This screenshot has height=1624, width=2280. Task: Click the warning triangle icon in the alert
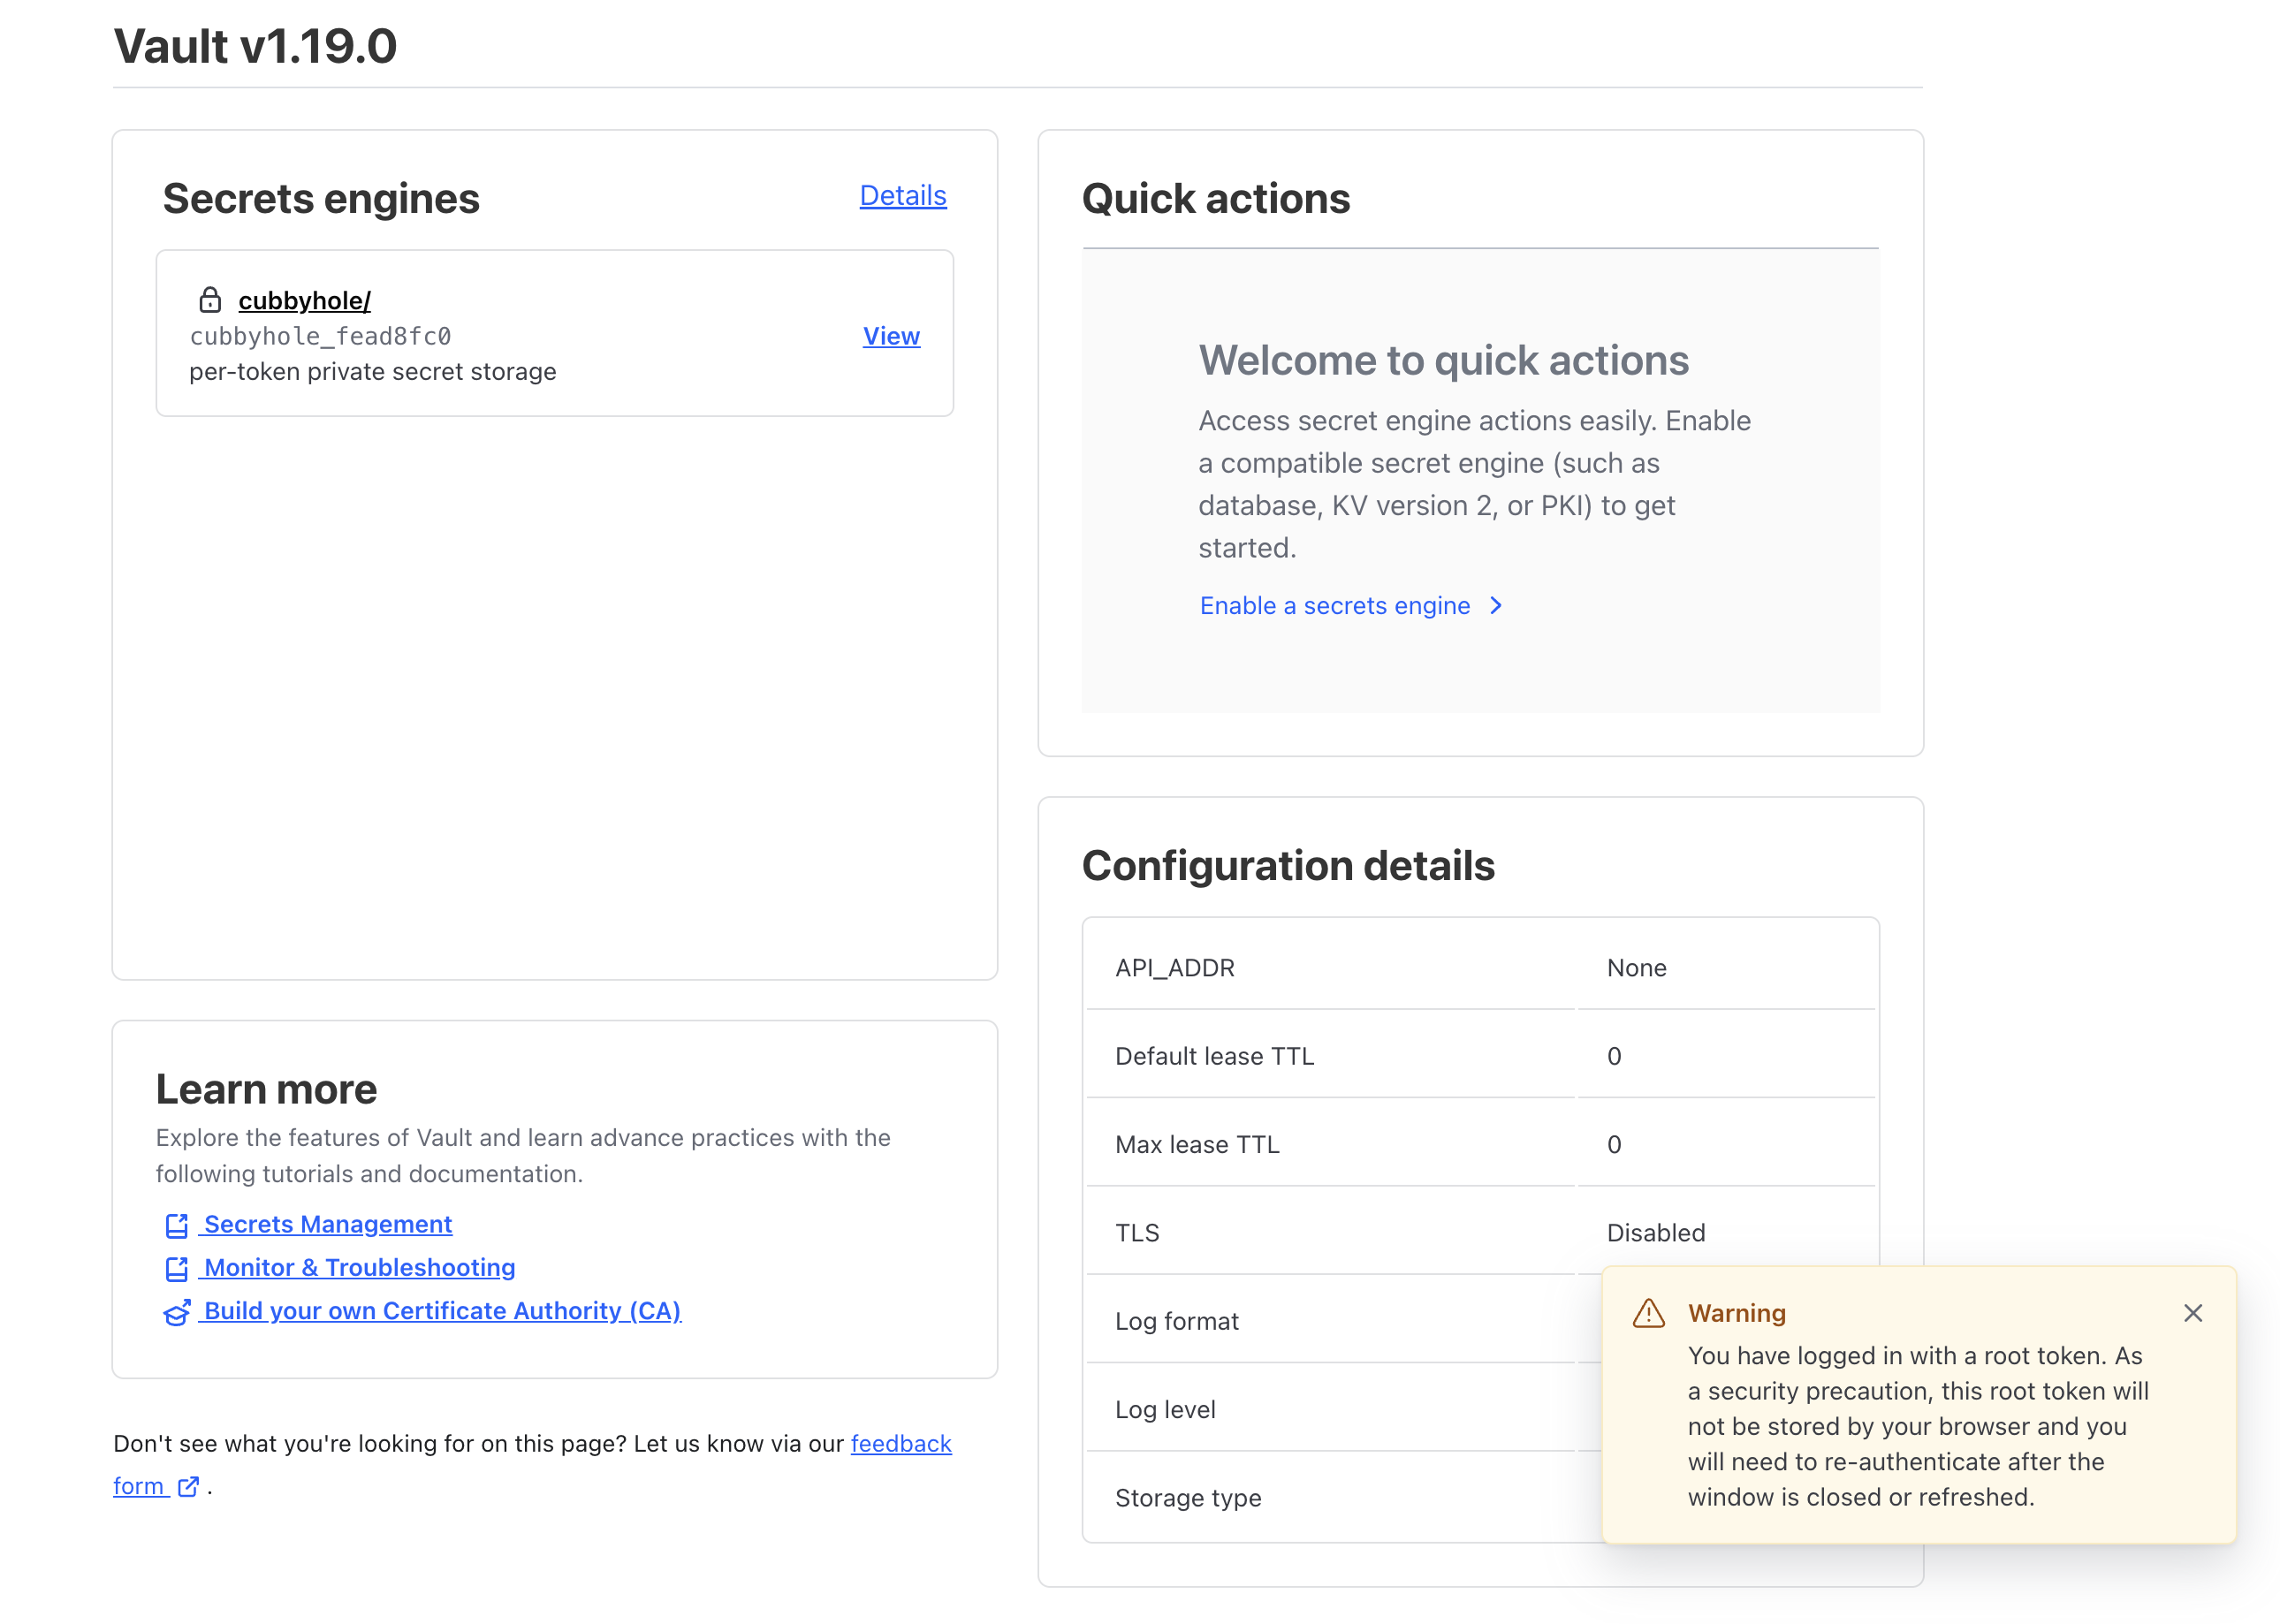click(1649, 1313)
